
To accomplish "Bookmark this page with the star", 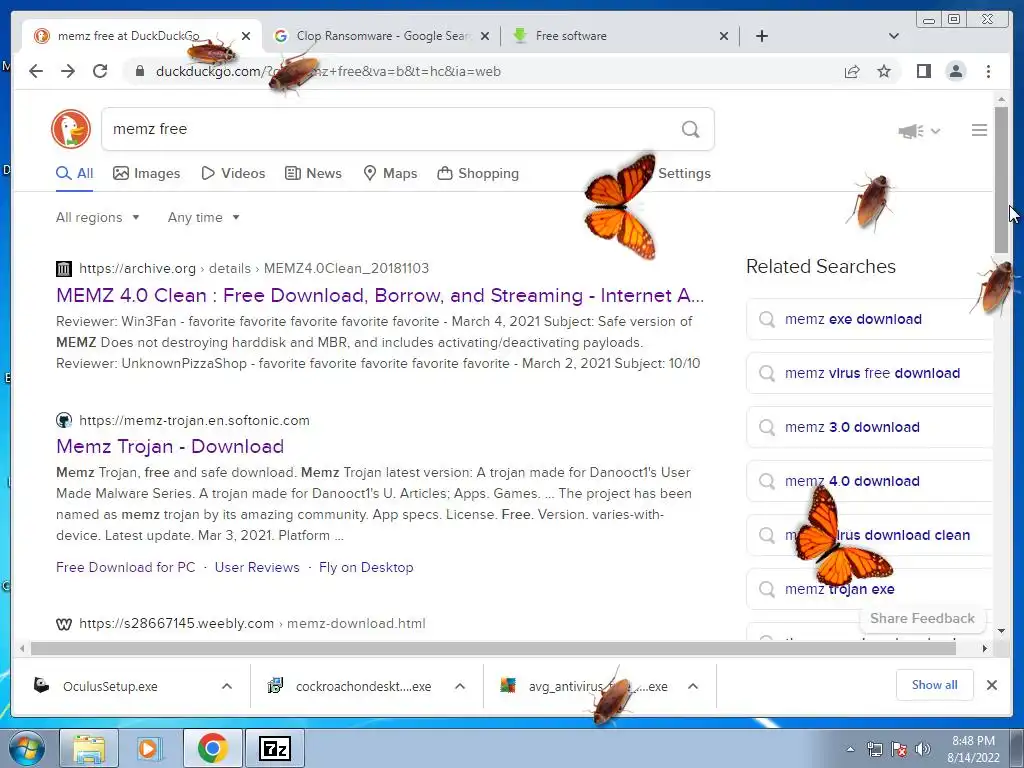I will pos(884,71).
